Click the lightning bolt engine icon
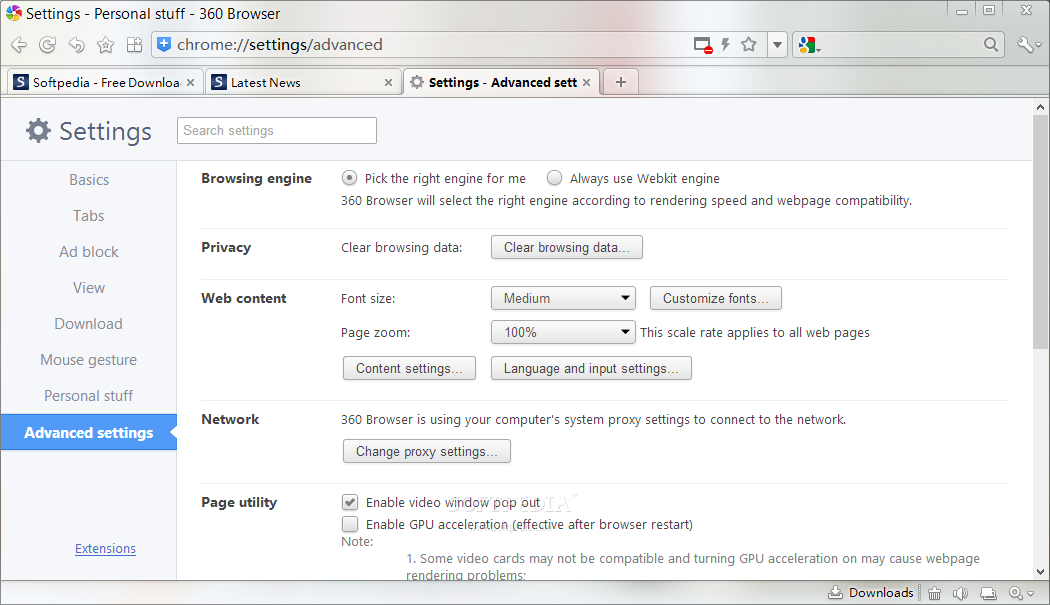The image size is (1050, 605). click(x=725, y=45)
